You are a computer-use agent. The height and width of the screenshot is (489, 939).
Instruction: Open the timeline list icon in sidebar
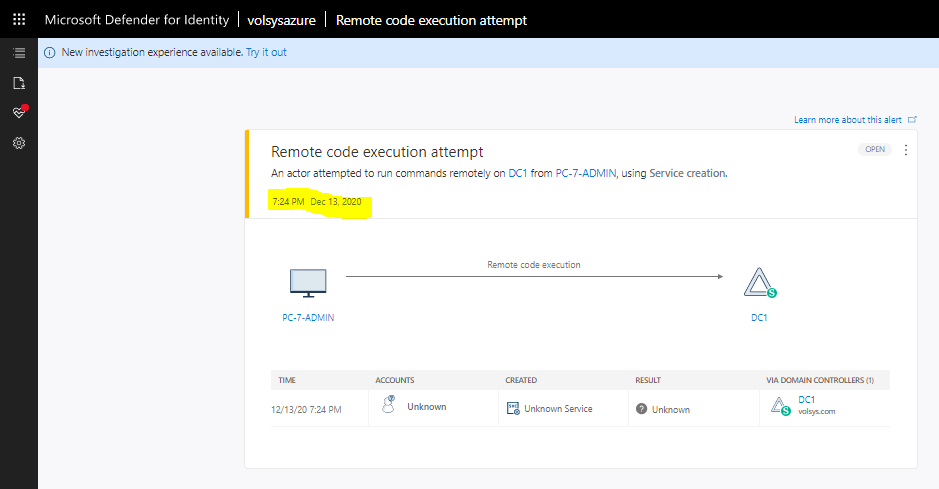point(18,52)
